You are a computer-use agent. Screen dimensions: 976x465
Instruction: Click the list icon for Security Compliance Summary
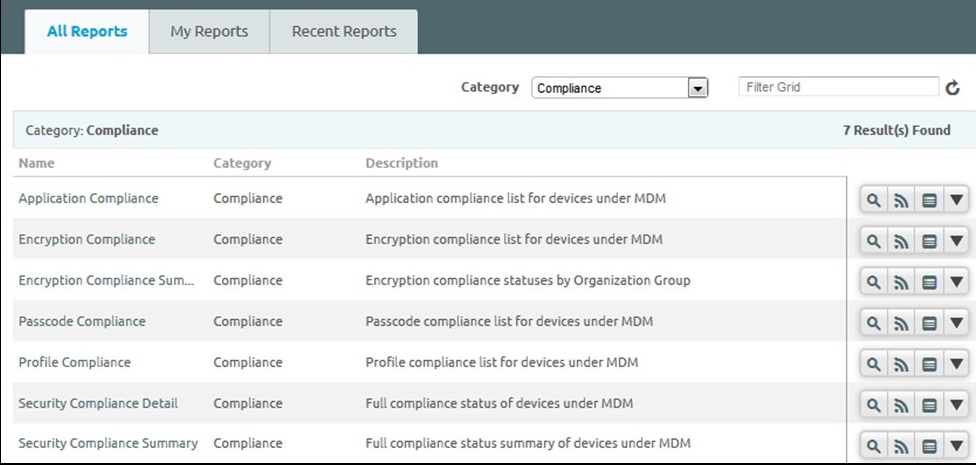click(x=929, y=446)
